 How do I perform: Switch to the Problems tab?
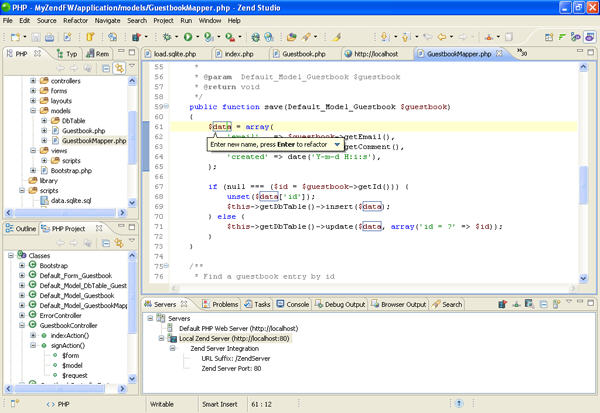pos(225,304)
